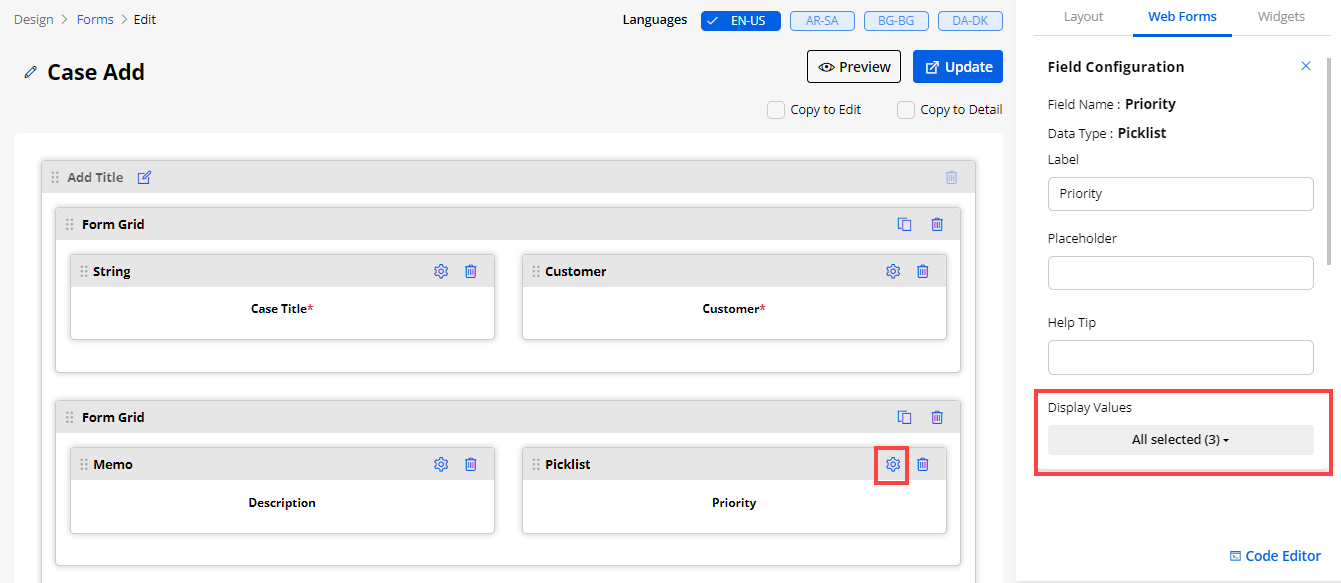Open settings gear for String field
Screen dimensions: 1341x583
[x=441, y=271]
